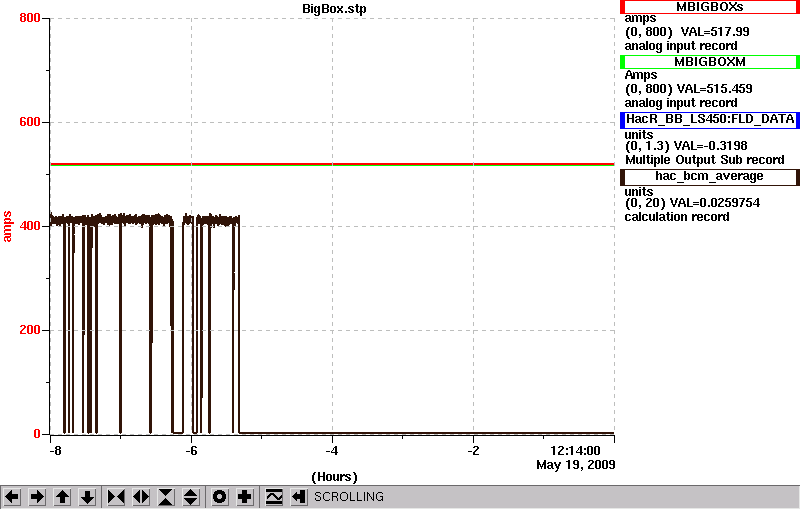Select the hac_bcm_average legend entry
Image resolution: width=800 pixels, height=509 pixels.
pyautogui.click(x=710, y=176)
